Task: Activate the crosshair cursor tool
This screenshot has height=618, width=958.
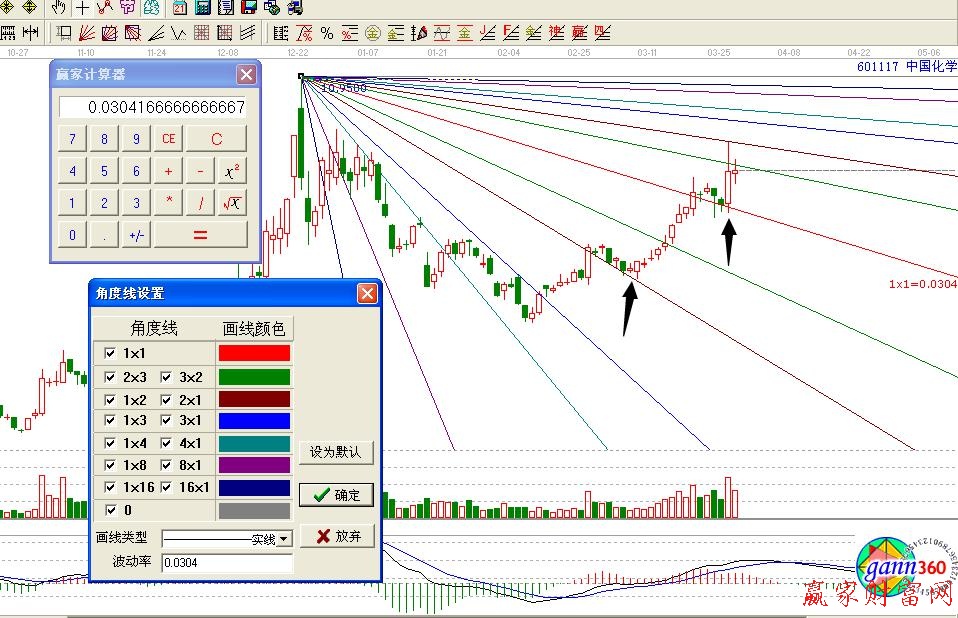Action: [82, 8]
